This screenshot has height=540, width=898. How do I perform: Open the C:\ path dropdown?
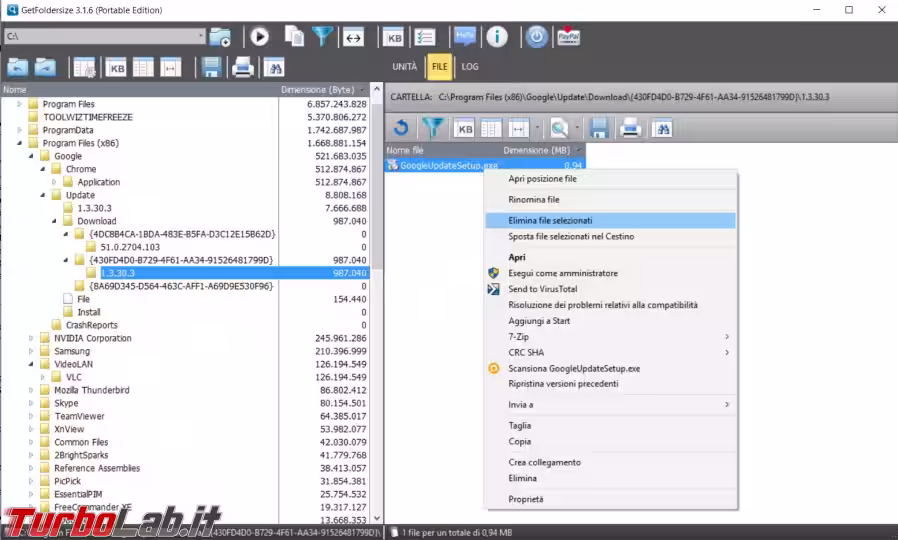[x=201, y=37]
